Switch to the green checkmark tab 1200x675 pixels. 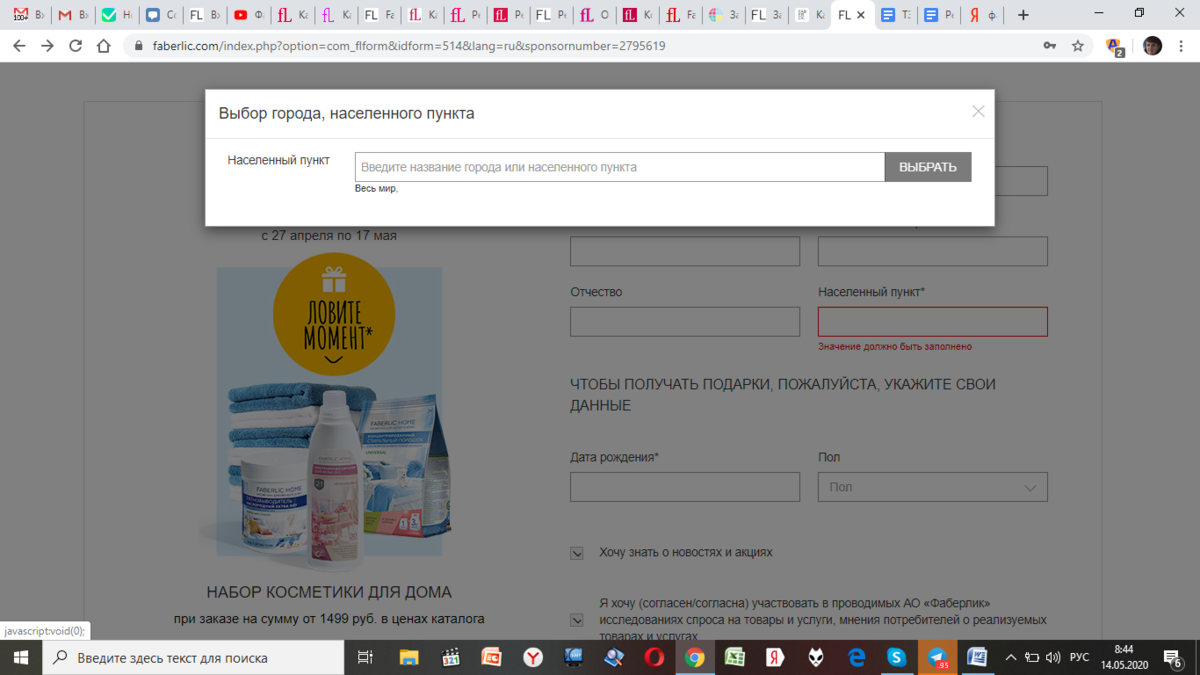pyautogui.click(x=117, y=15)
